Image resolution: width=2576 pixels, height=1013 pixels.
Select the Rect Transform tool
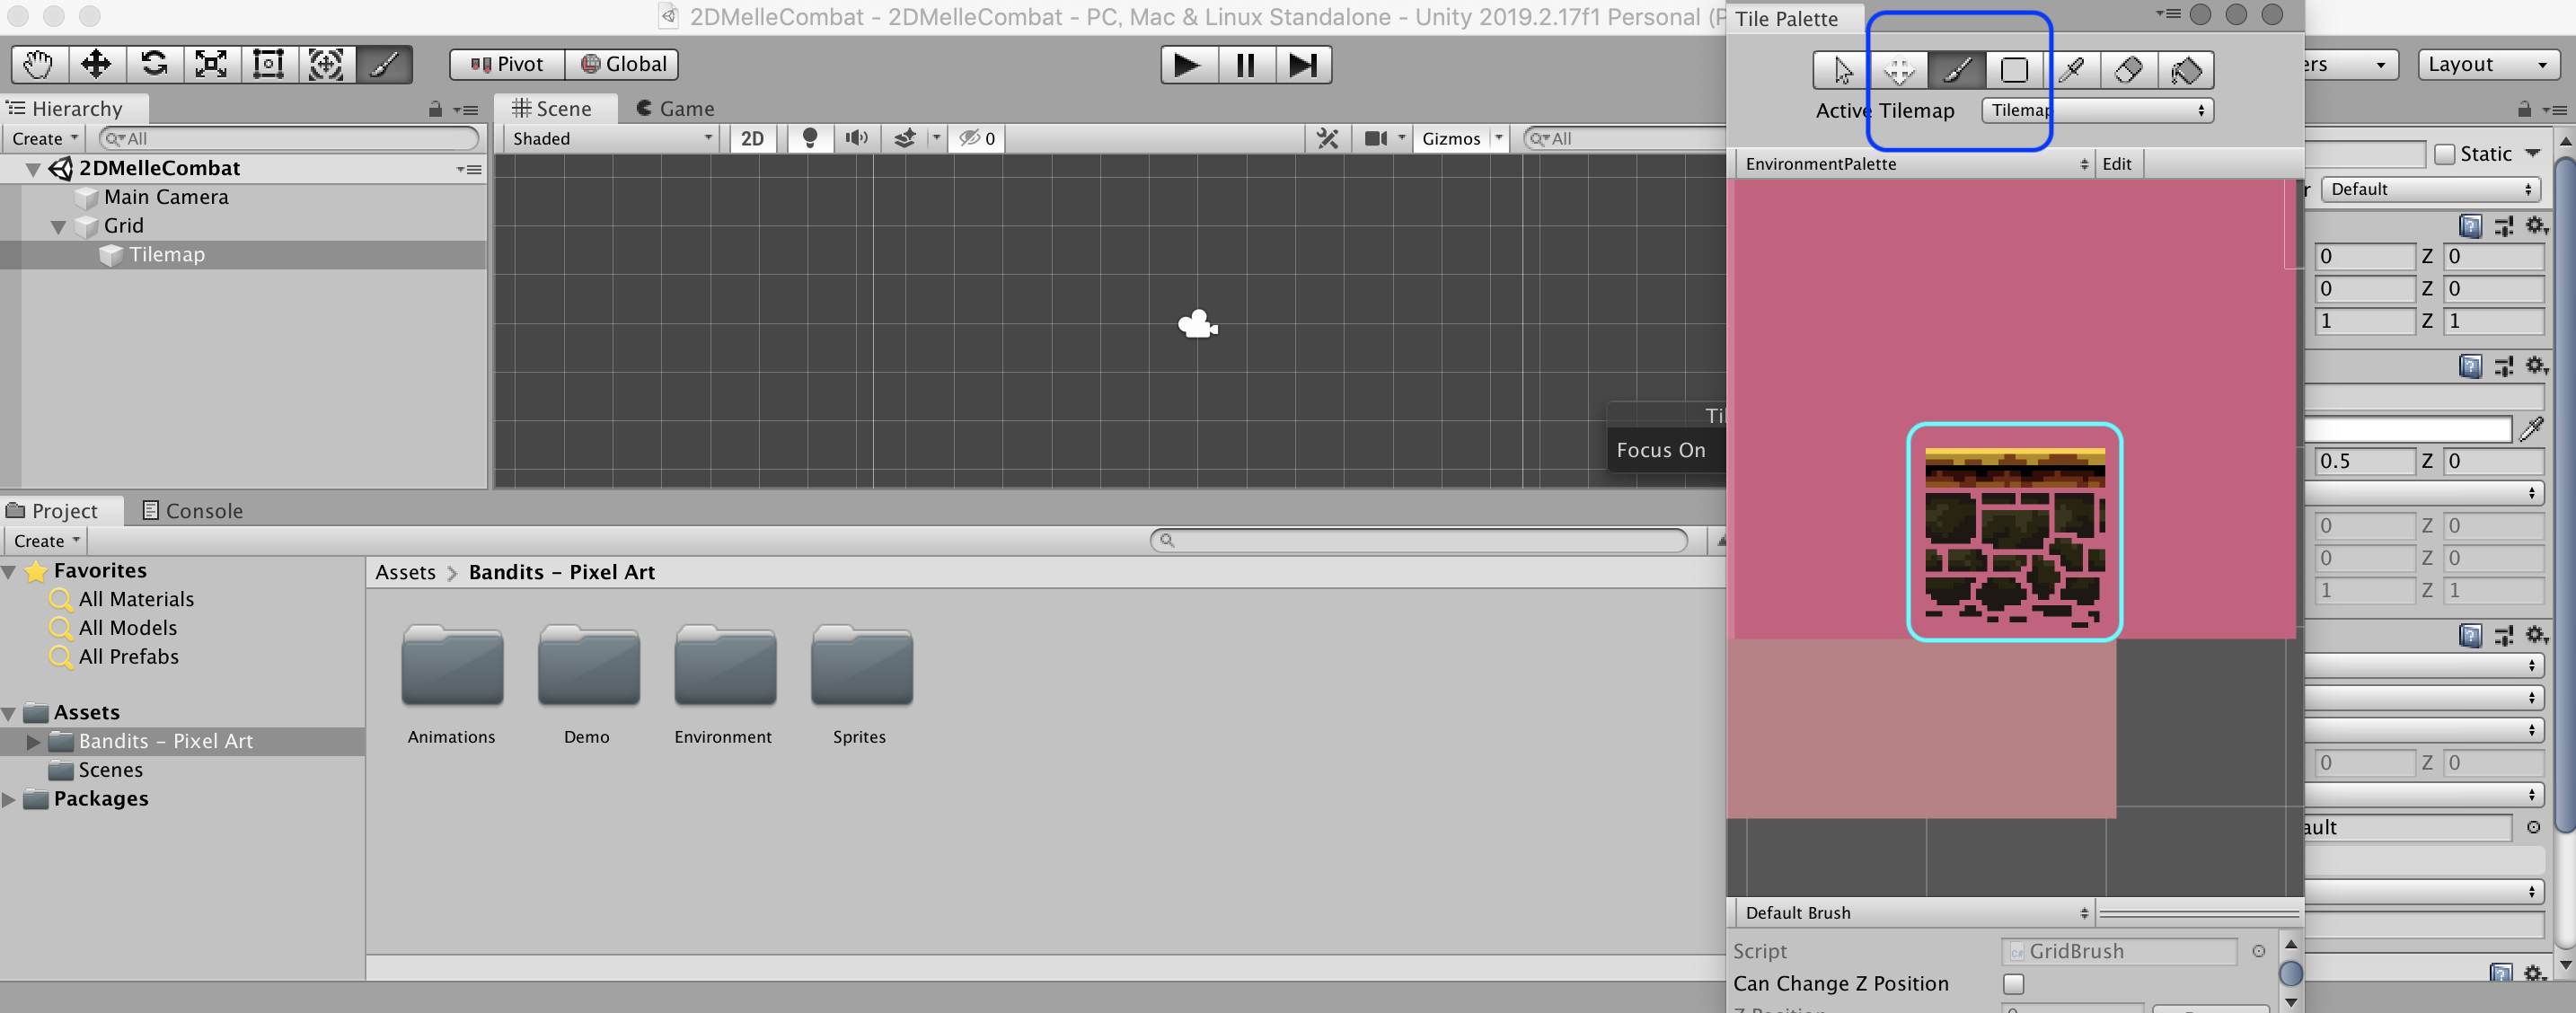[268, 65]
